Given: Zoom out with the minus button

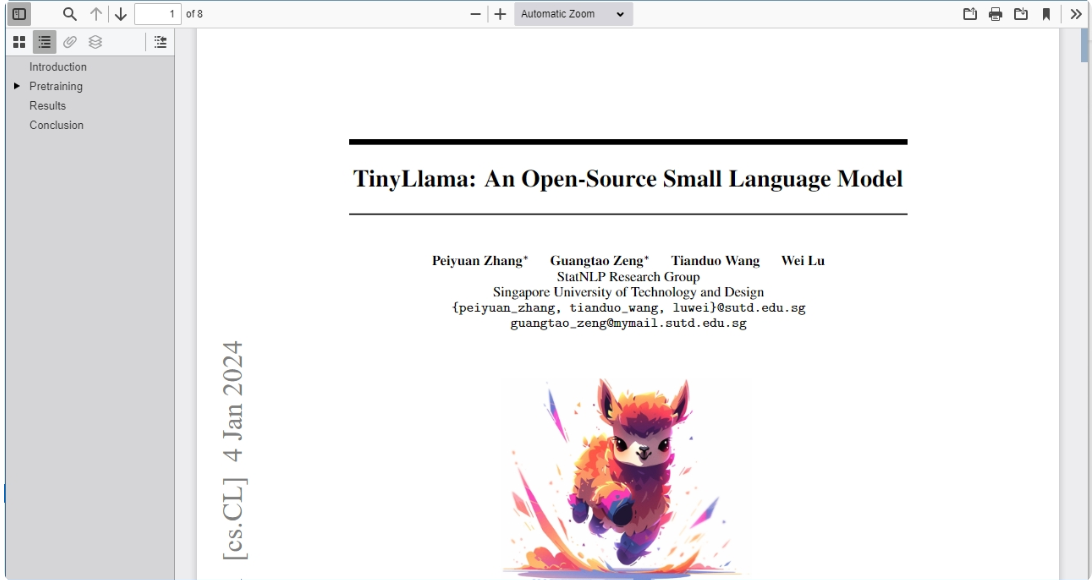Looking at the screenshot, I should pos(476,14).
